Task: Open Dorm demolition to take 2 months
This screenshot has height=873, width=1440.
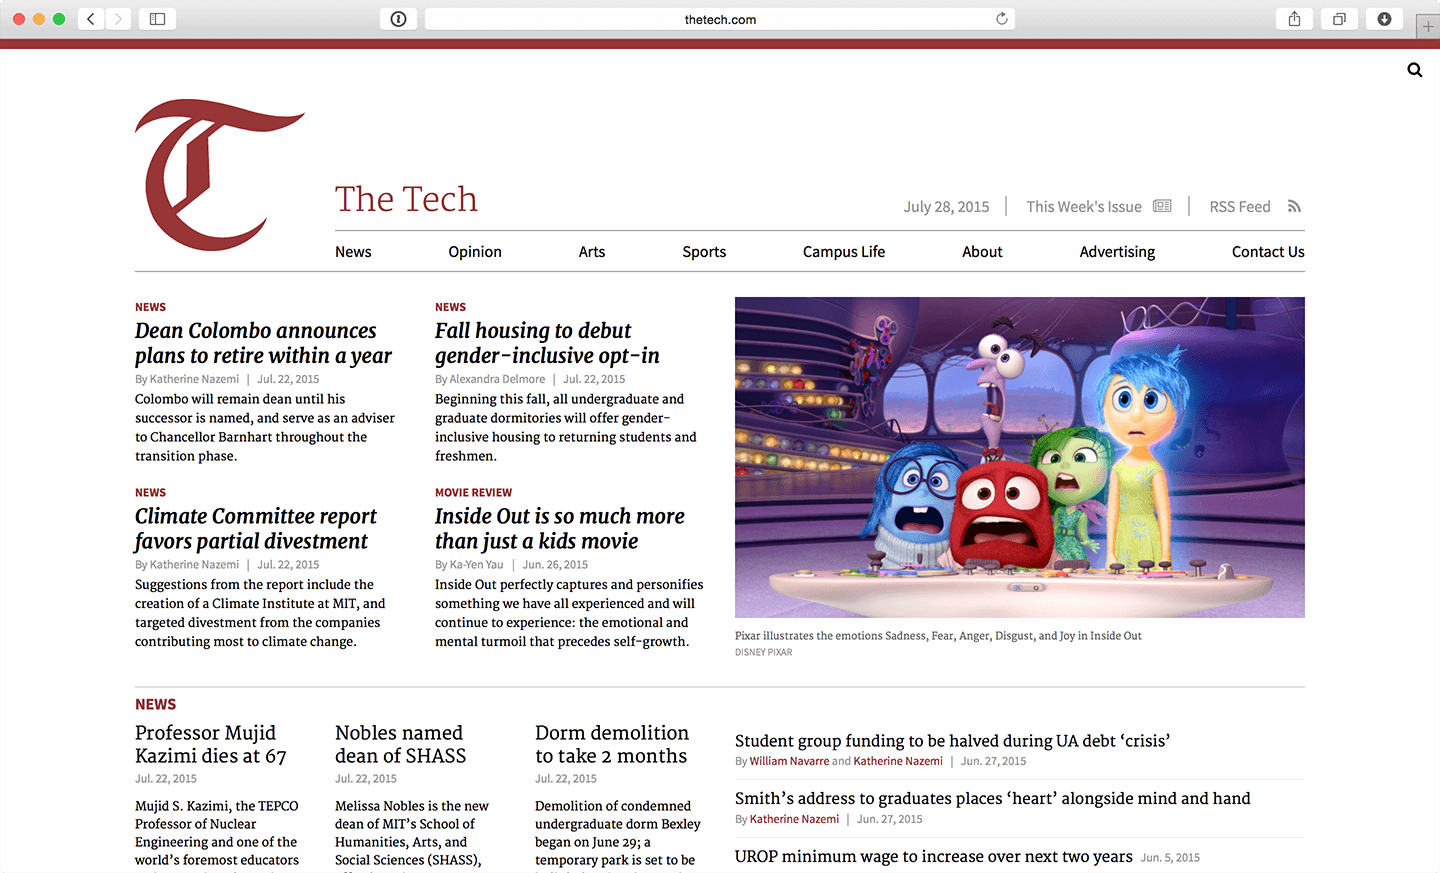Action: click(612, 744)
